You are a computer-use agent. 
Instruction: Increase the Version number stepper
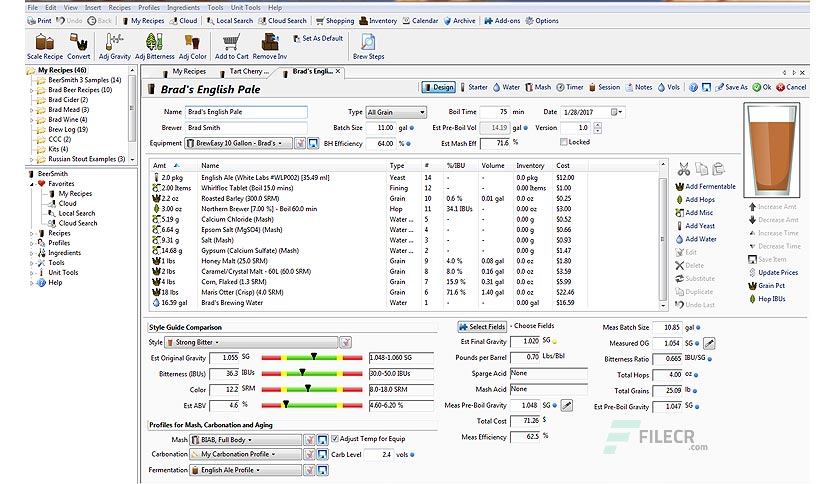(x=597, y=125)
